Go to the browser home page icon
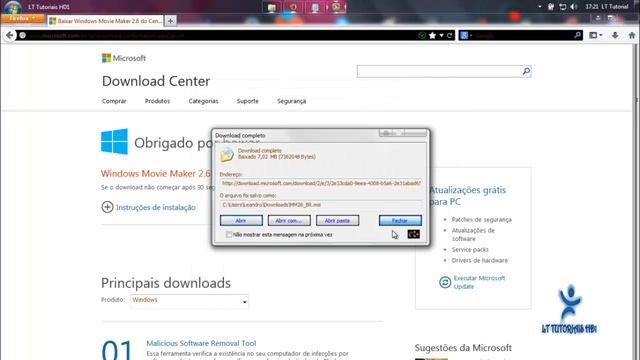This screenshot has width=640, height=360. [x=631, y=36]
